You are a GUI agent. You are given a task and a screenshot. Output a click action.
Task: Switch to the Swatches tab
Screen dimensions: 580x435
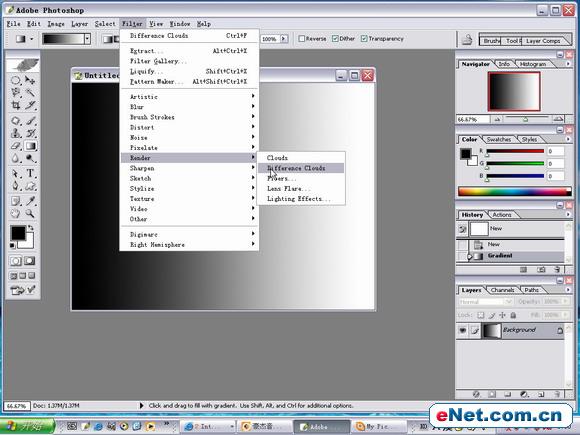[x=498, y=139]
